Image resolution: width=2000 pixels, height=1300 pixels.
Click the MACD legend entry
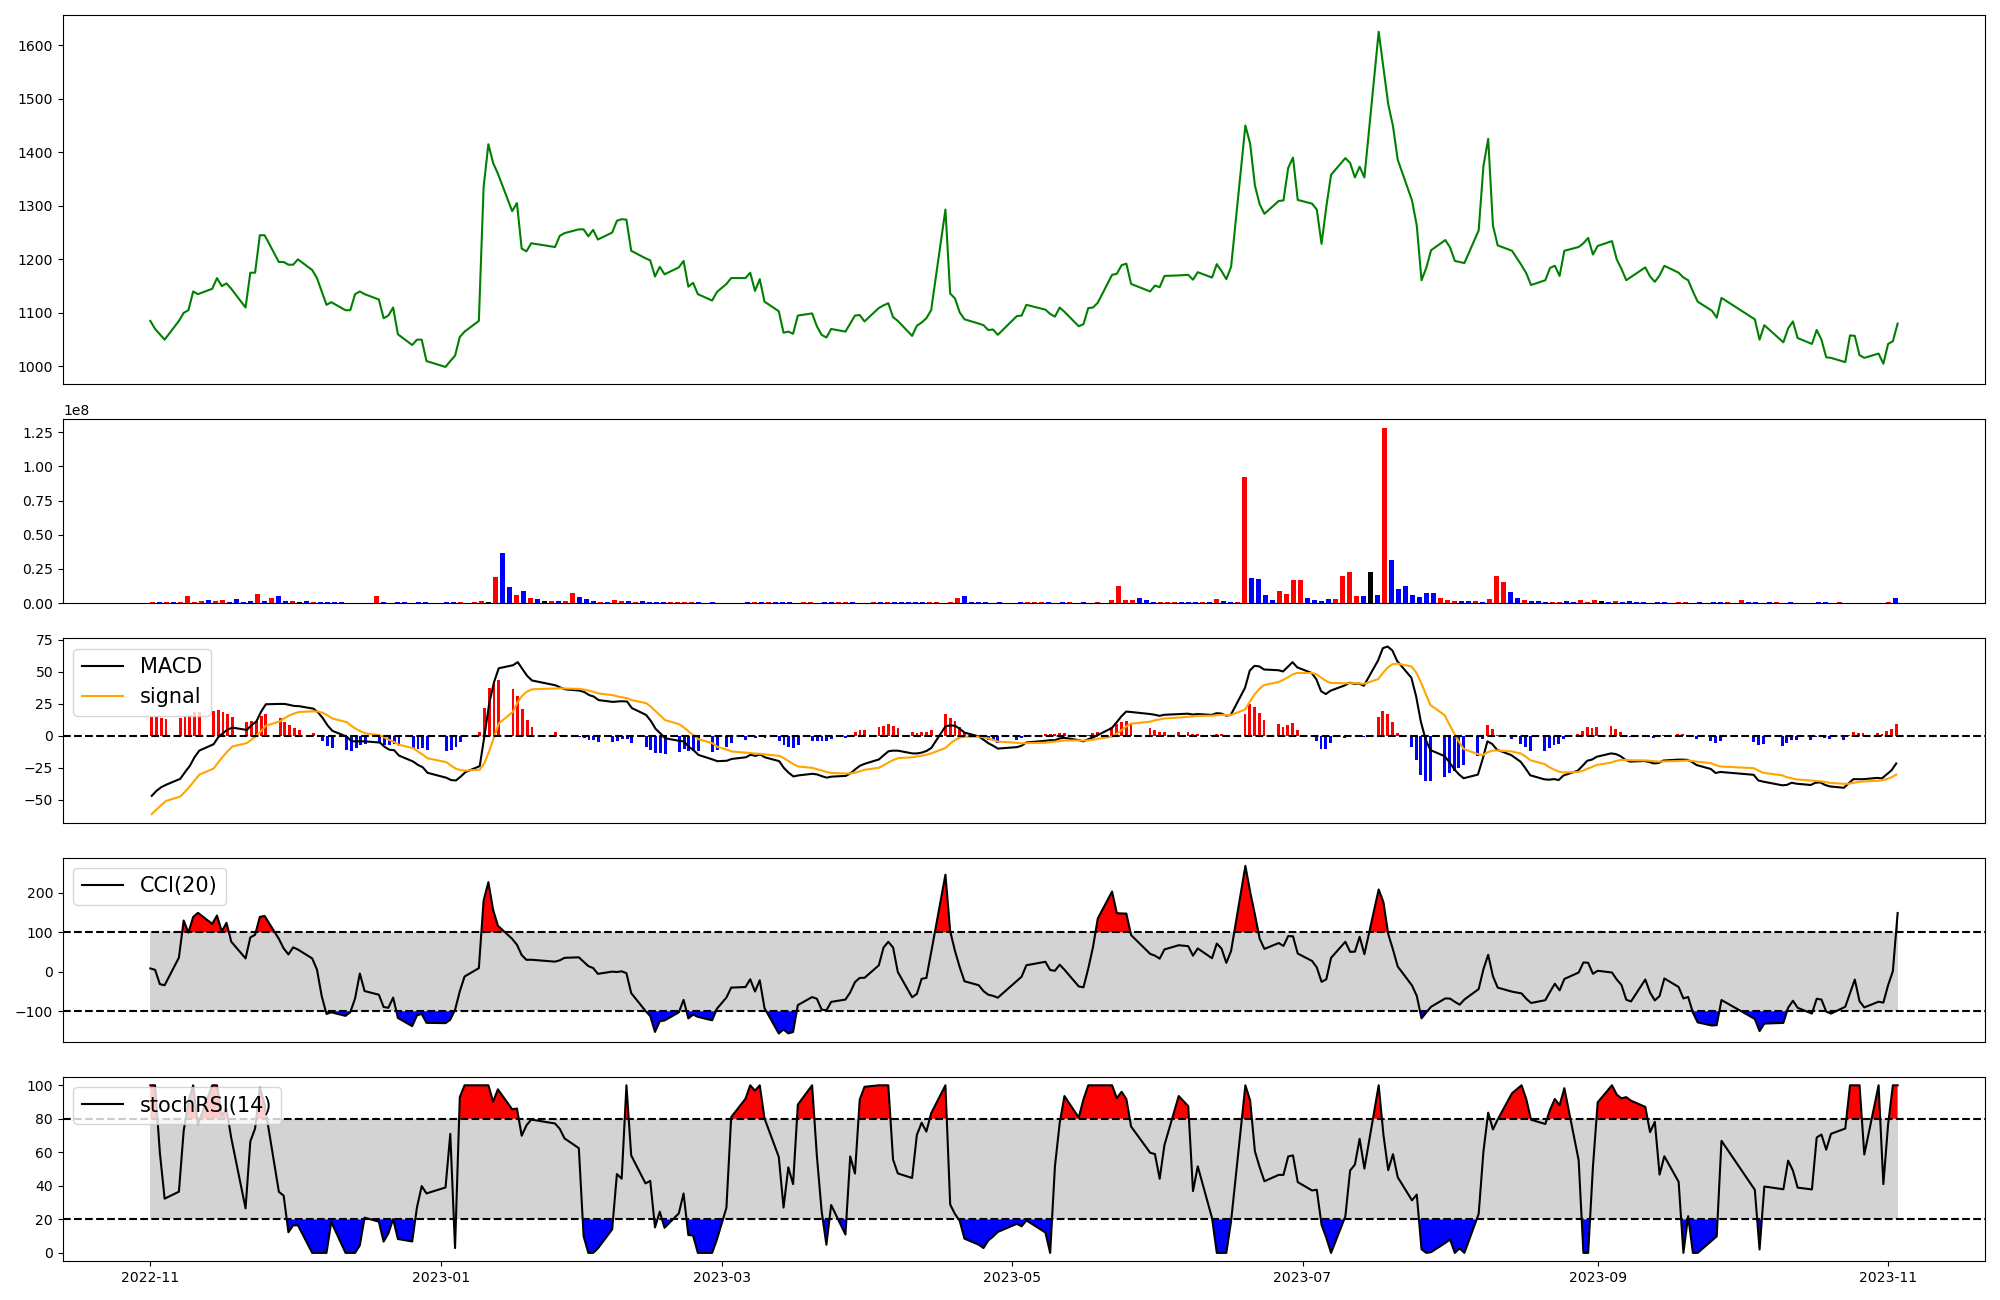[170, 666]
